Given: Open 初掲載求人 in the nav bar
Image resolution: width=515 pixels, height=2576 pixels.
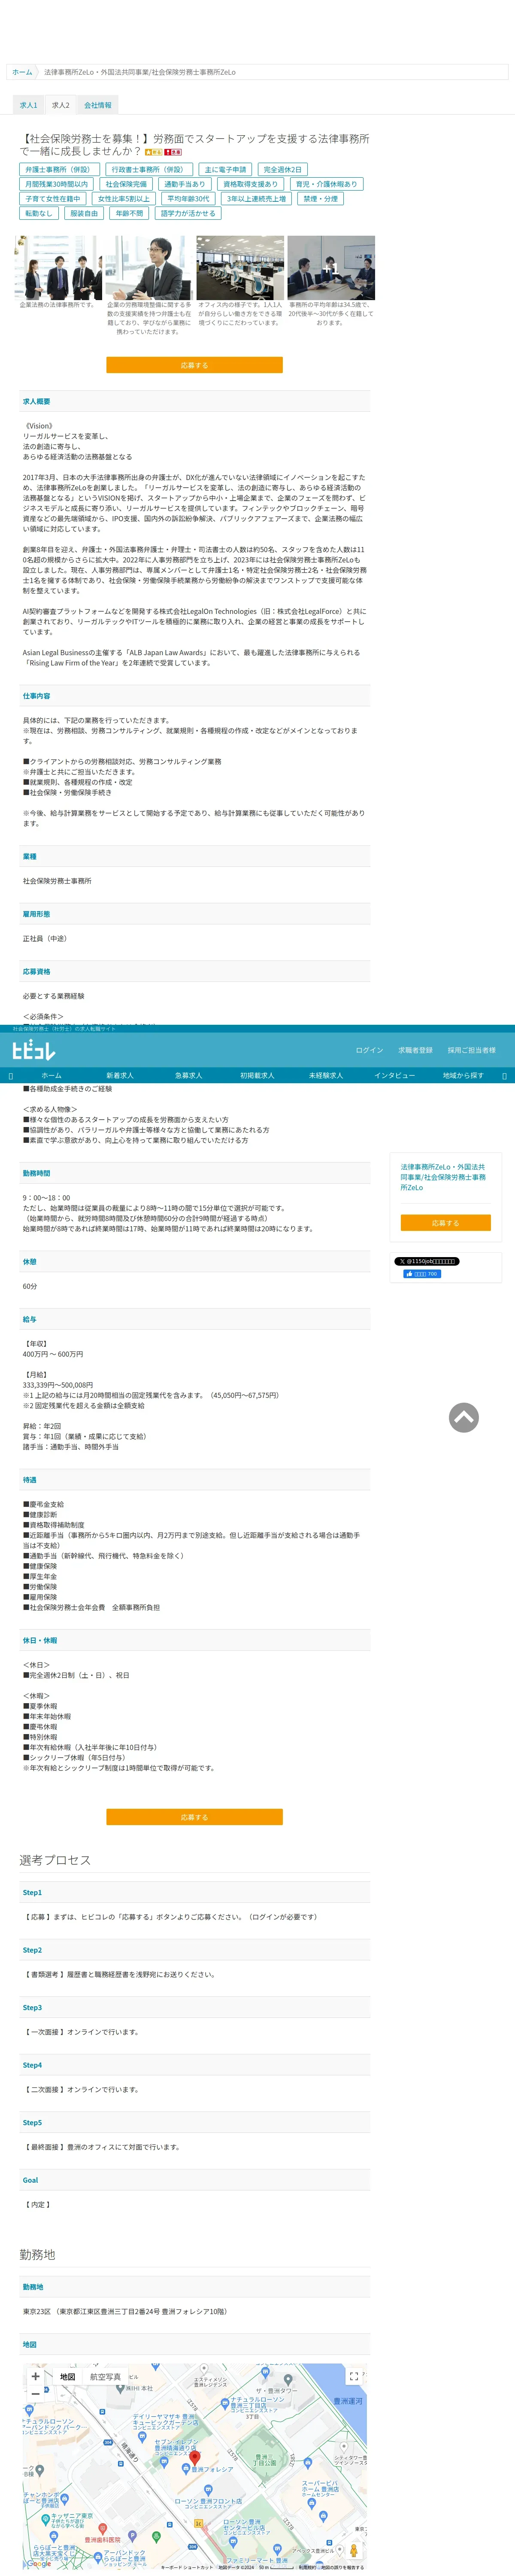Looking at the screenshot, I should pos(257,1075).
